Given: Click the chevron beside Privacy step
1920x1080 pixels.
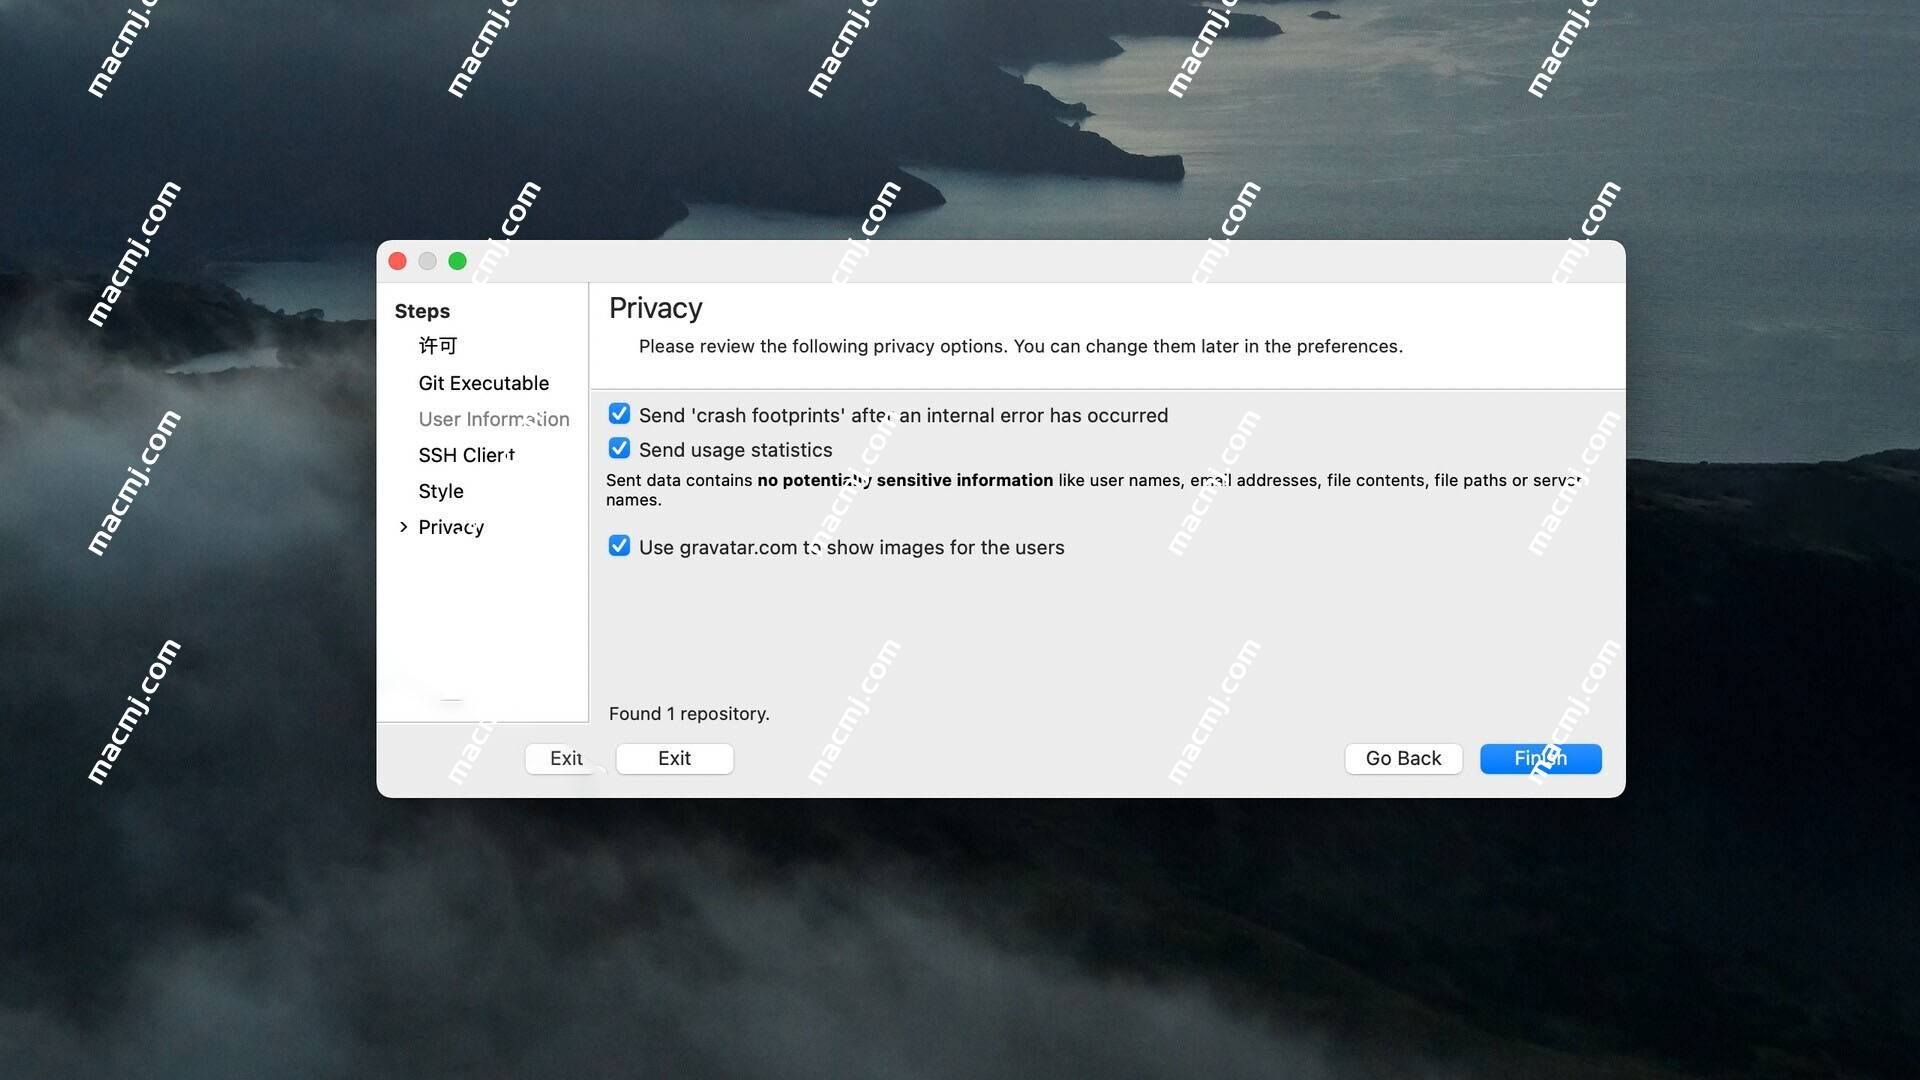Looking at the screenshot, I should coord(403,527).
